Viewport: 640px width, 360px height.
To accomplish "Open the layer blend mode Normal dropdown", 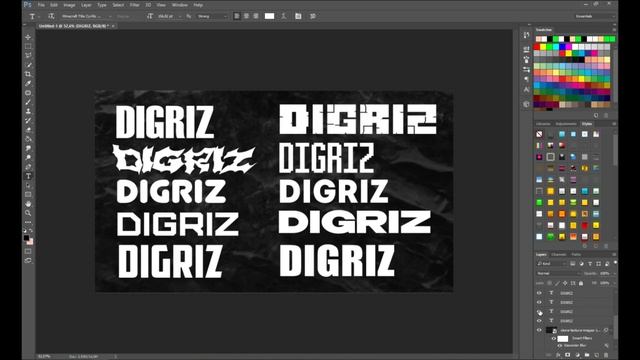I will [558, 273].
